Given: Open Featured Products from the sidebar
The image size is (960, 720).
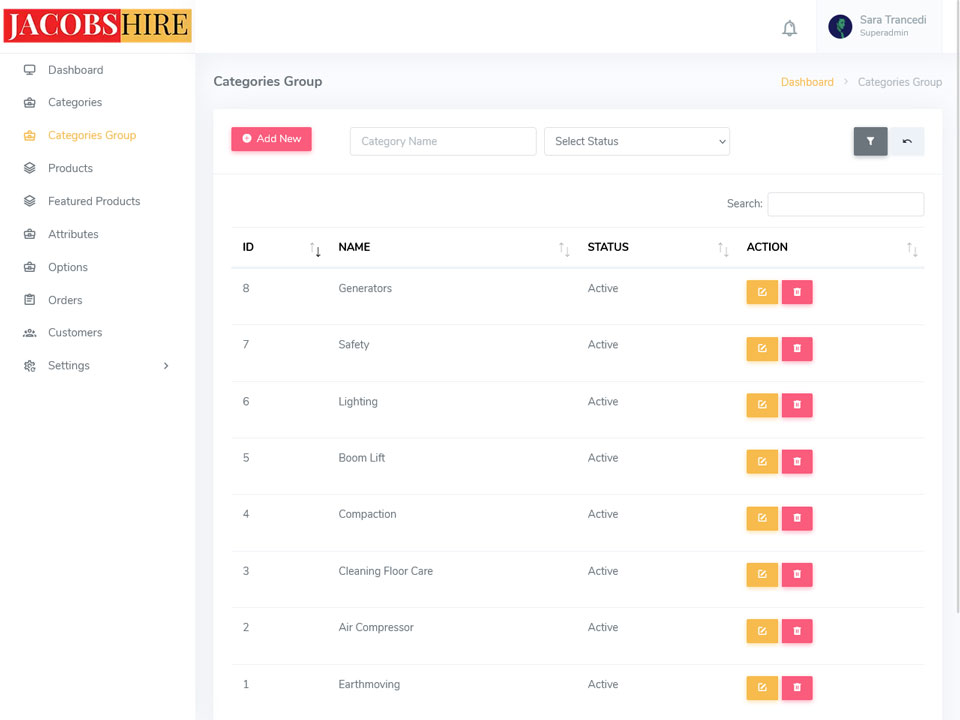Looking at the screenshot, I should 94,201.
